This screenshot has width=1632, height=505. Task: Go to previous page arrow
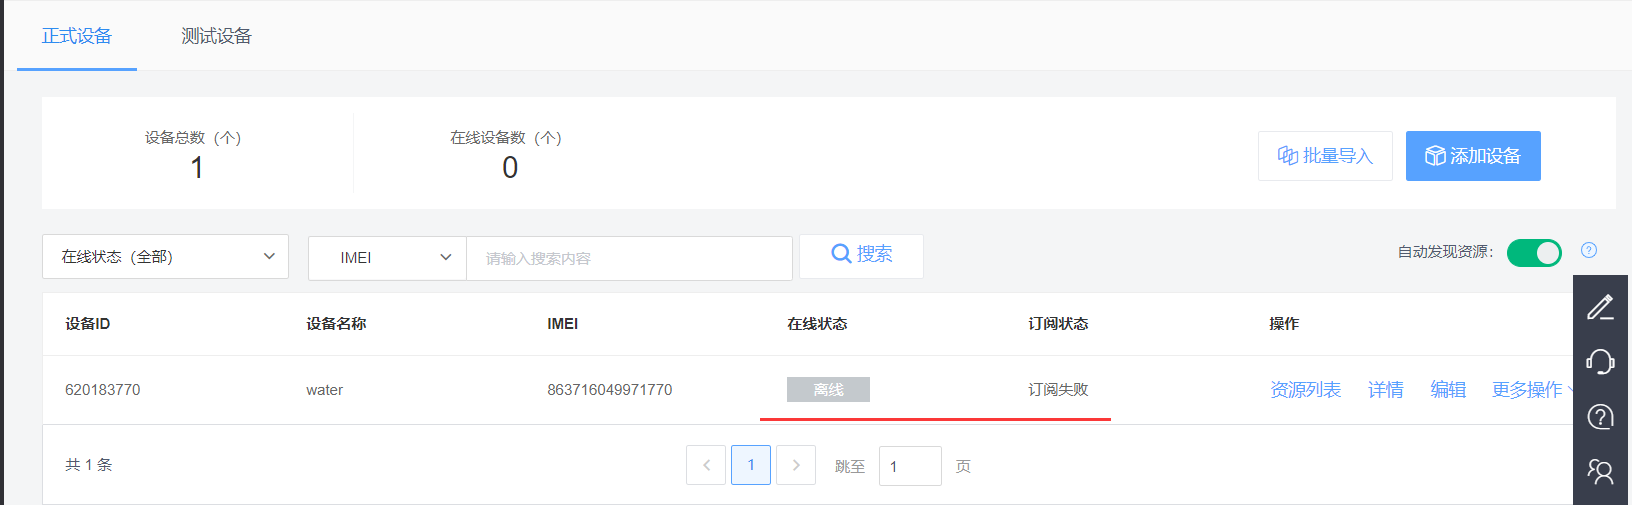[x=706, y=465]
